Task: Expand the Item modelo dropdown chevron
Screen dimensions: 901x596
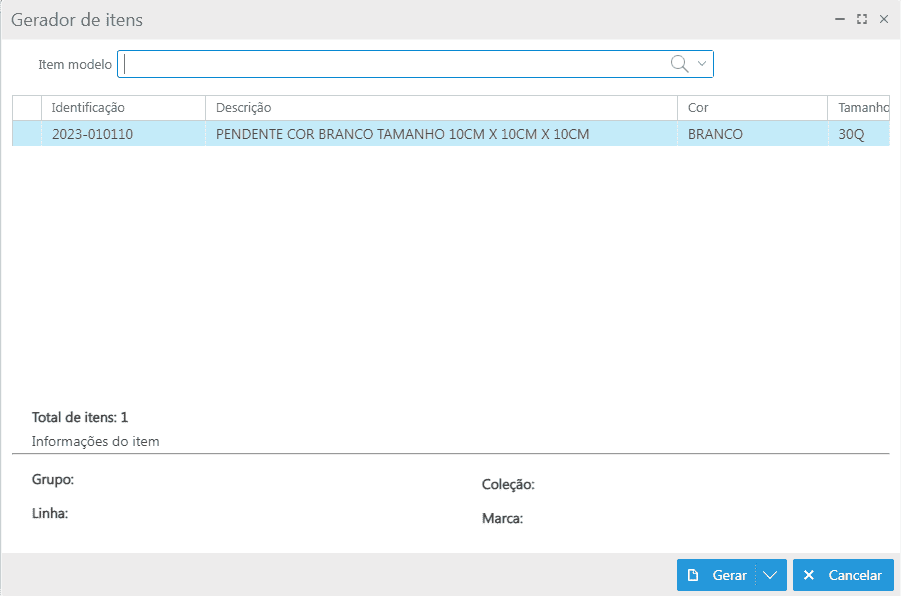Action: click(702, 64)
